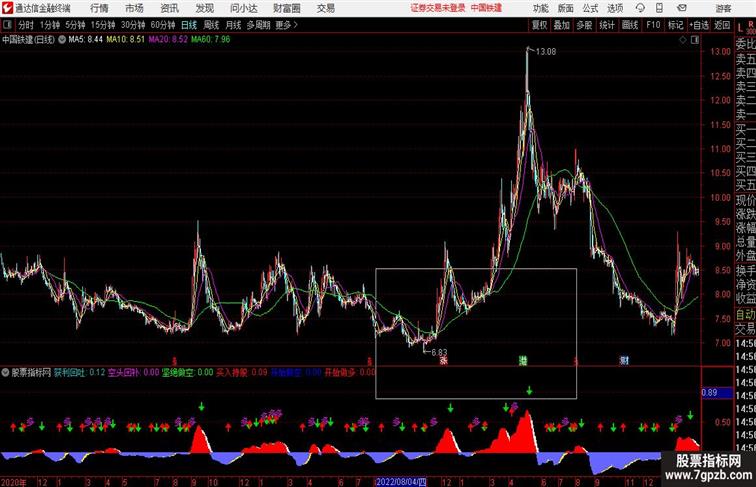
Task: Switch to 15分钟 period
Action: 103,25
